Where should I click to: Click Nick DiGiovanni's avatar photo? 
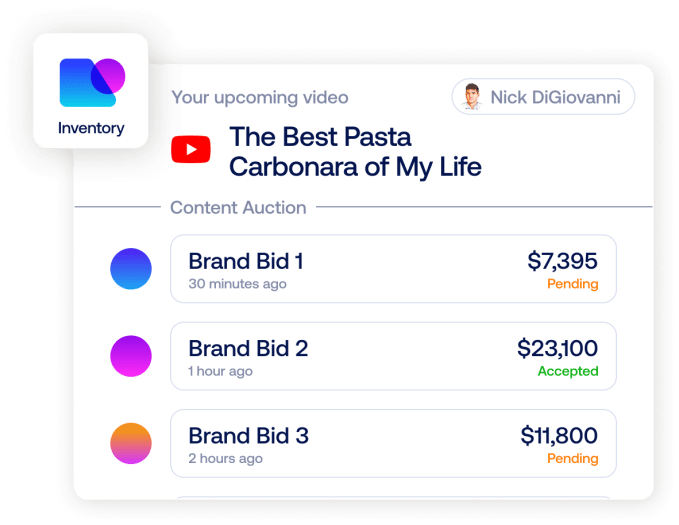(x=471, y=98)
